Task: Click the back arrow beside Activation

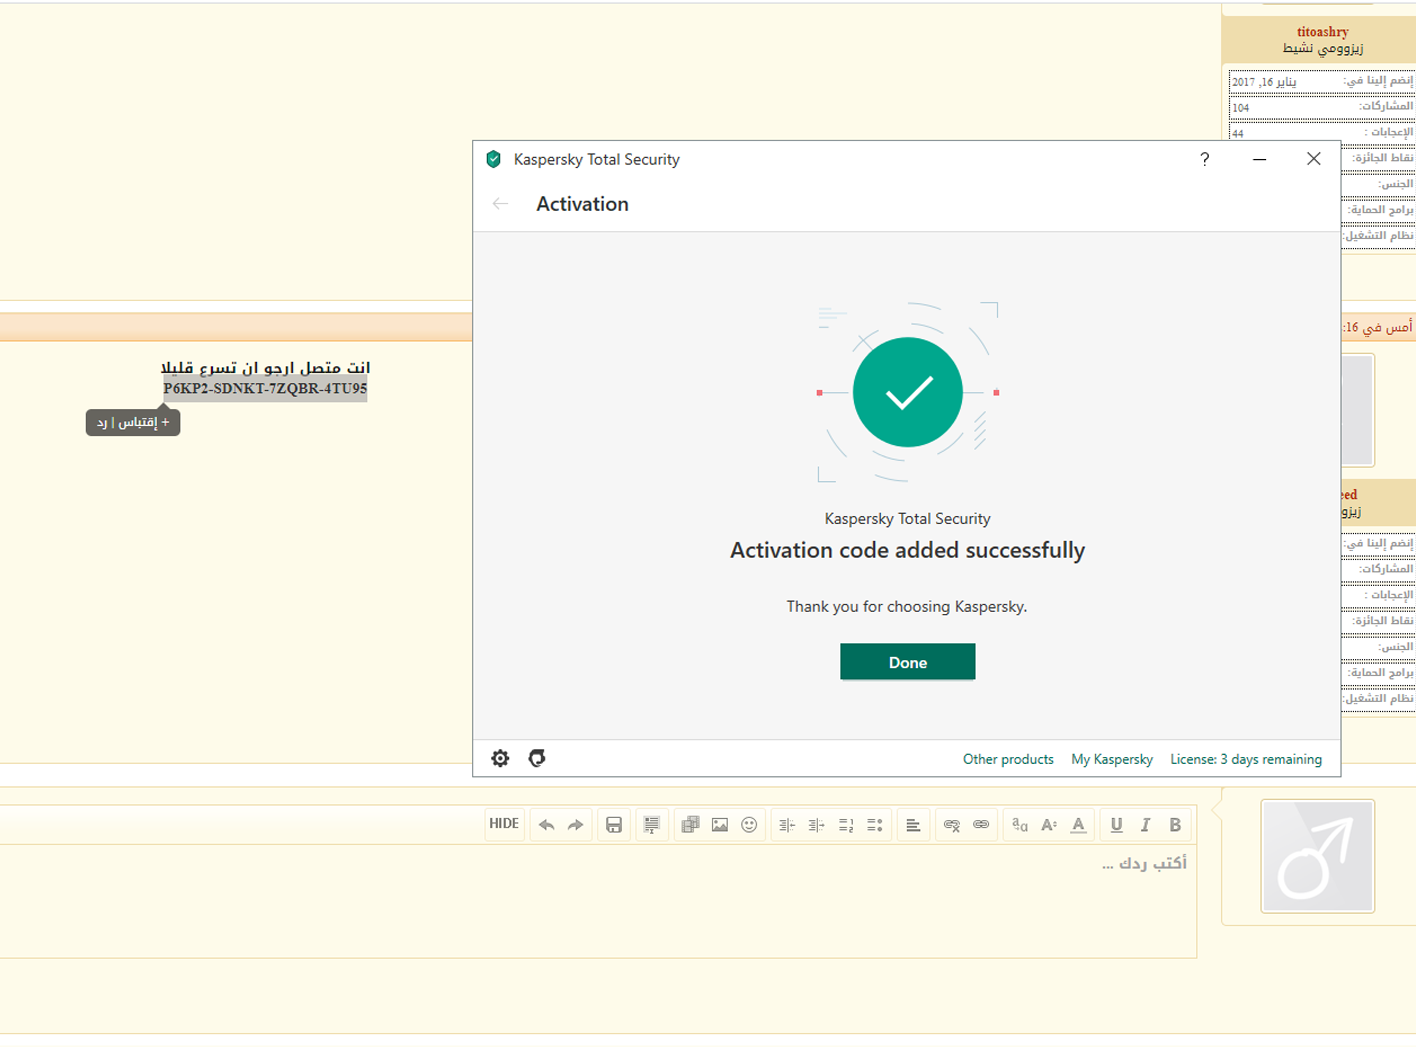Action: pos(500,204)
